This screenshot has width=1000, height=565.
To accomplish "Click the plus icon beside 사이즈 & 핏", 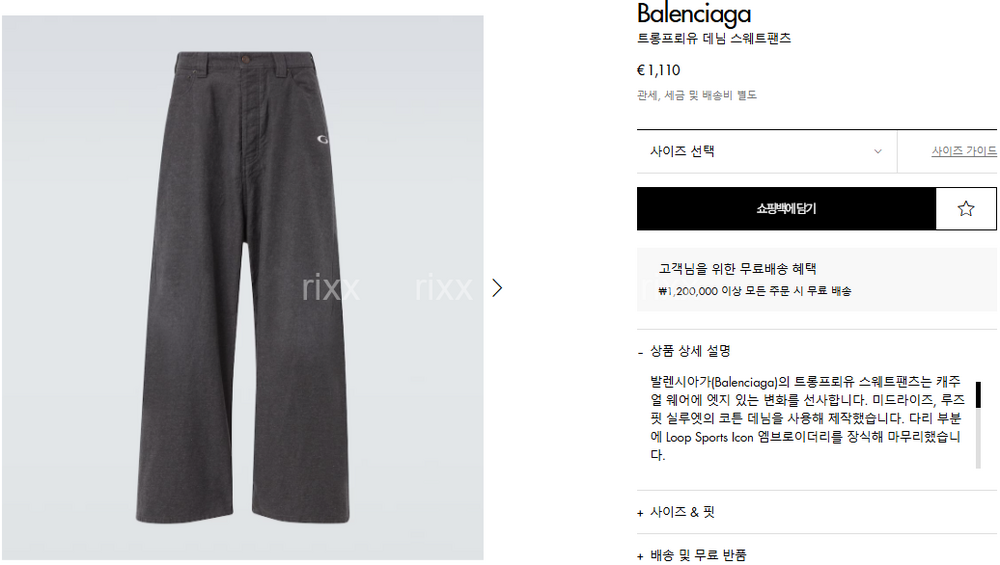I will (x=640, y=513).
